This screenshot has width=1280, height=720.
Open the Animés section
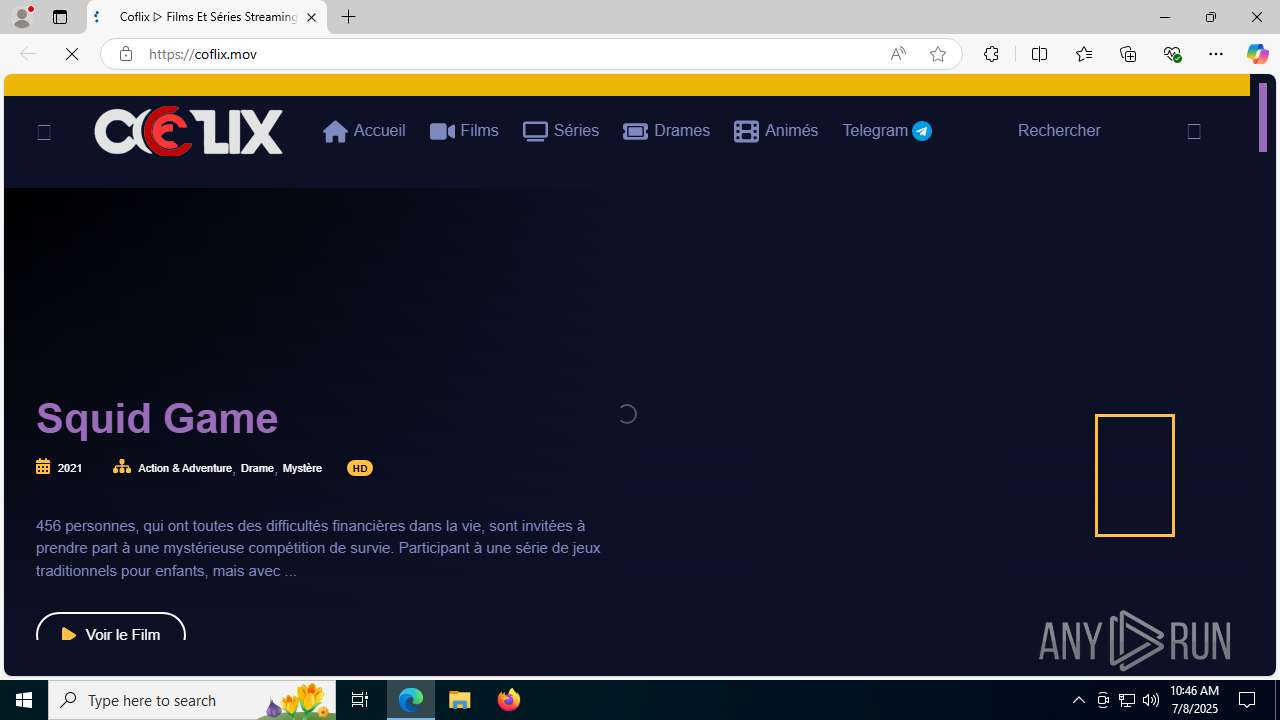776,131
